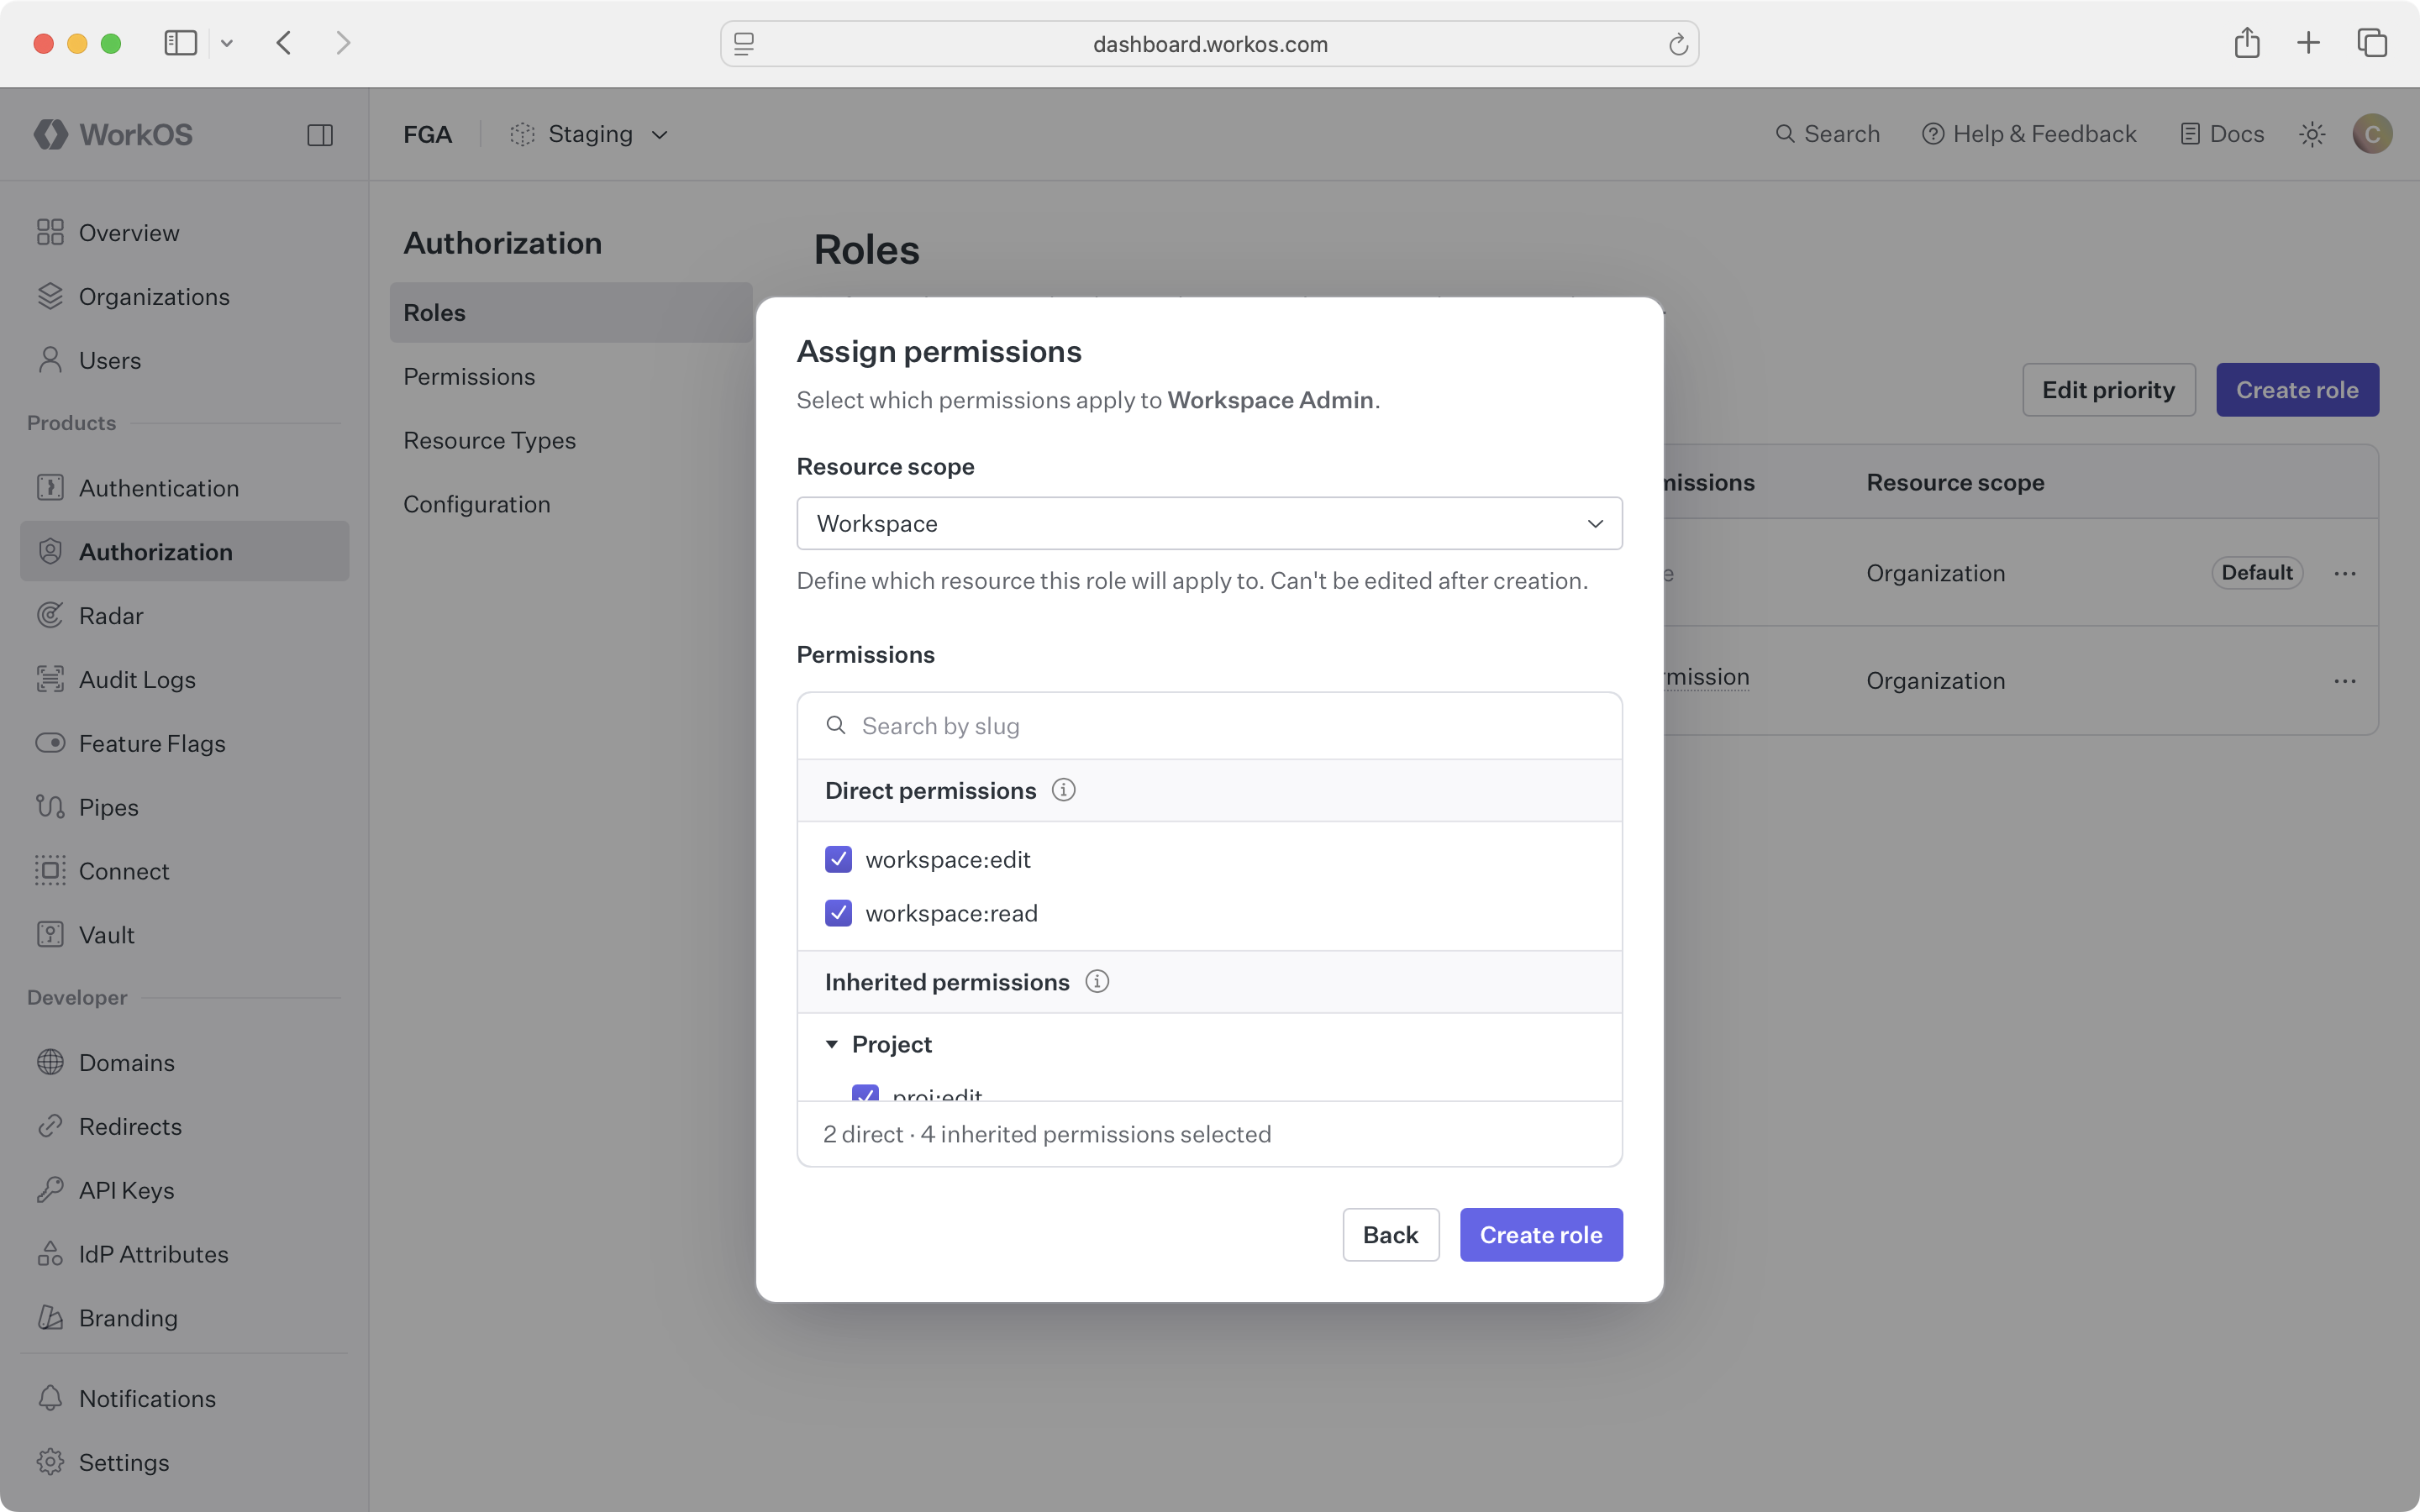Open the Resource scope Workspace dropdown

(x=1208, y=523)
